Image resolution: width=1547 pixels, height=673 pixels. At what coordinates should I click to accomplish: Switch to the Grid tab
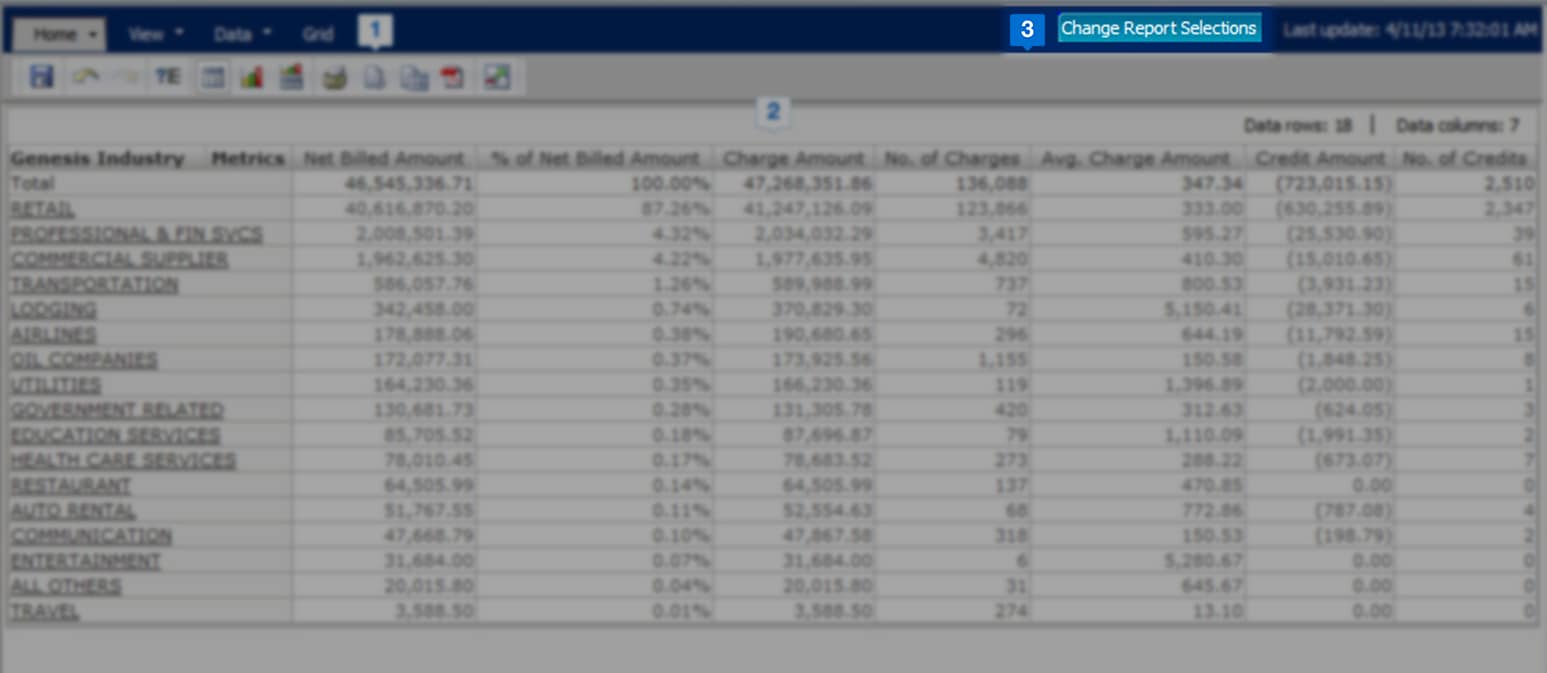tap(318, 33)
